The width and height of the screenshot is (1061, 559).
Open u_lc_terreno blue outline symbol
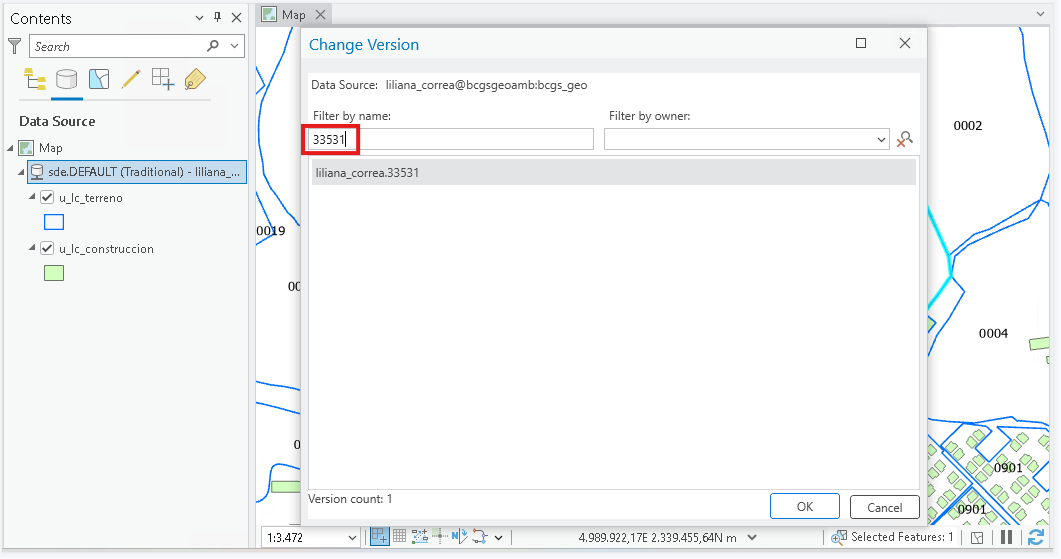(x=53, y=222)
